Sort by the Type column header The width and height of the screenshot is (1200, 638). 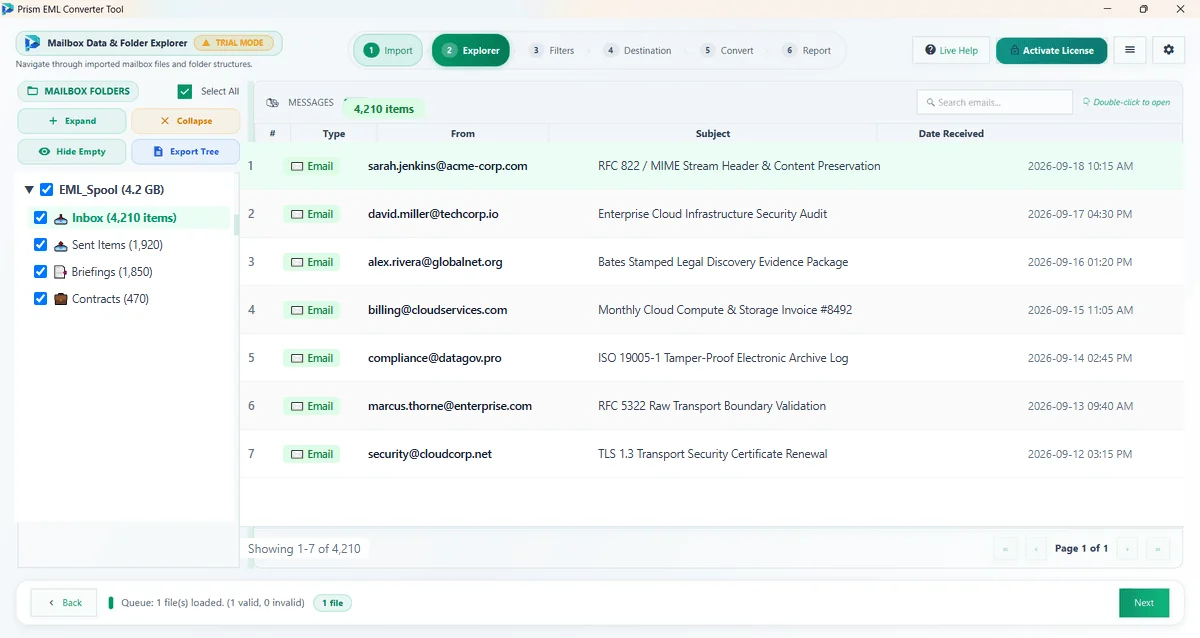click(334, 133)
